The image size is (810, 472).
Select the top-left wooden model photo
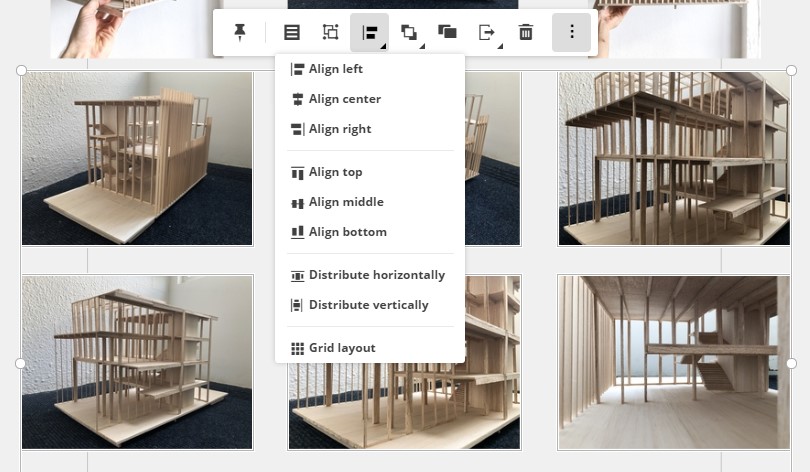137,158
